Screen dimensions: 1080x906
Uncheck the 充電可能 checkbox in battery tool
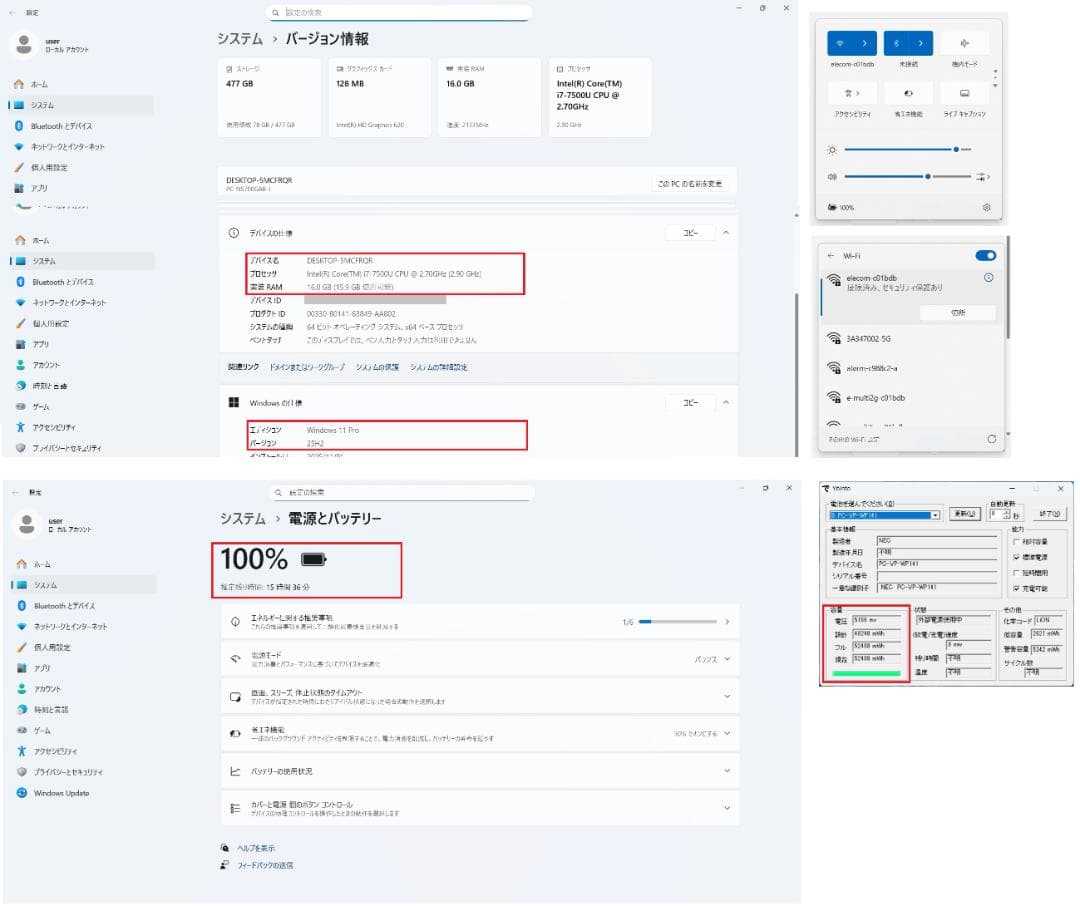pyautogui.click(x=1016, y=588)
